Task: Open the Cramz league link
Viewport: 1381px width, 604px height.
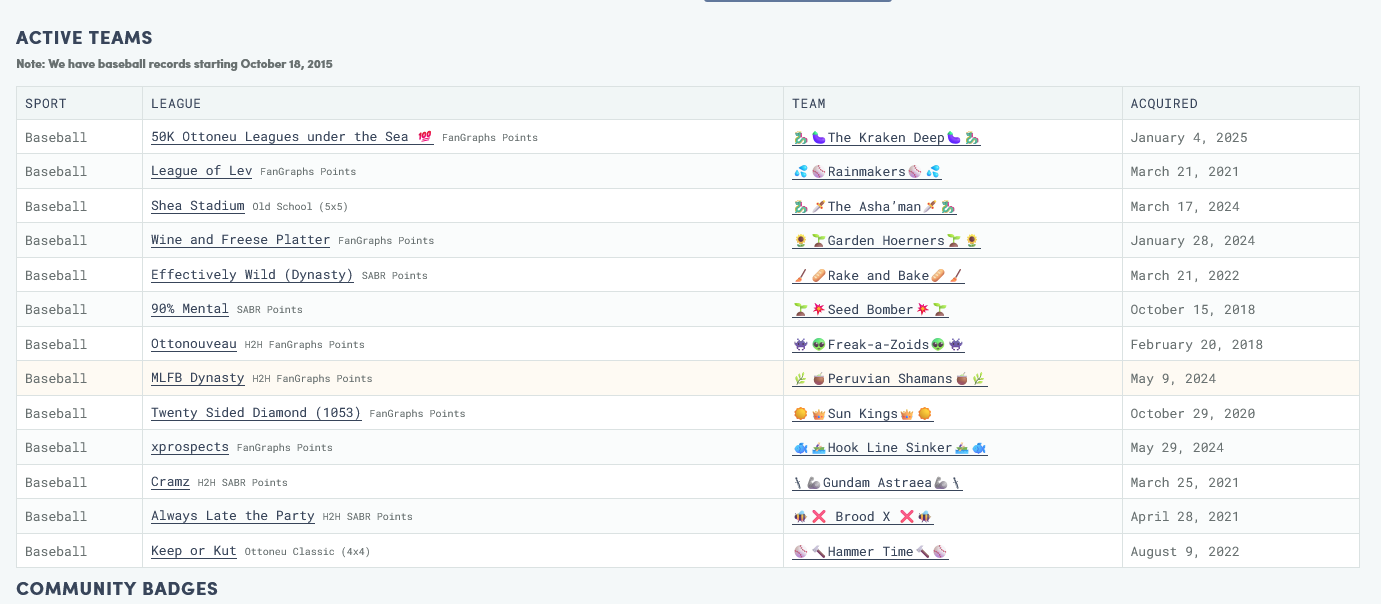Action: [170, 482]
